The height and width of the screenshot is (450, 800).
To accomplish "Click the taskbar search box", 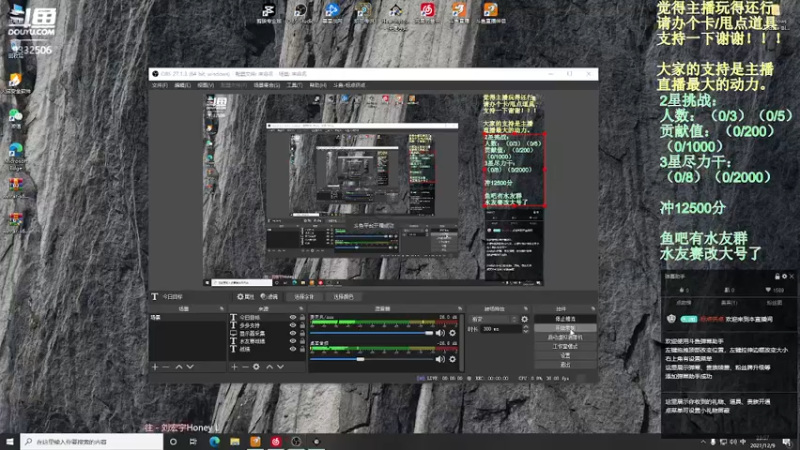I will click(92, 441).
